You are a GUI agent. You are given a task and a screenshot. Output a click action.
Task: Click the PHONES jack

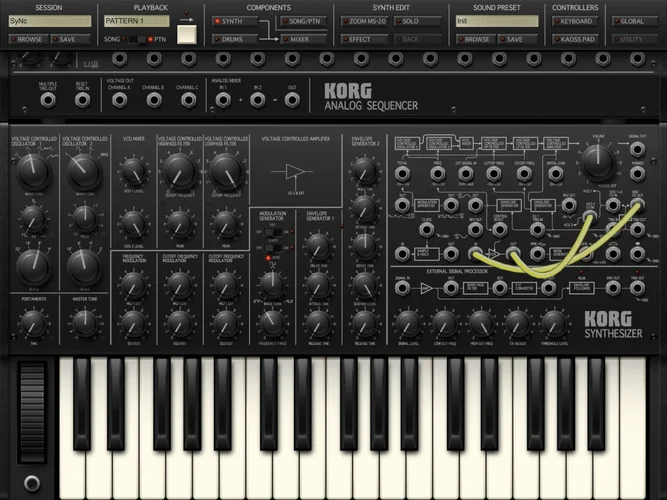(x=637, y=174)
